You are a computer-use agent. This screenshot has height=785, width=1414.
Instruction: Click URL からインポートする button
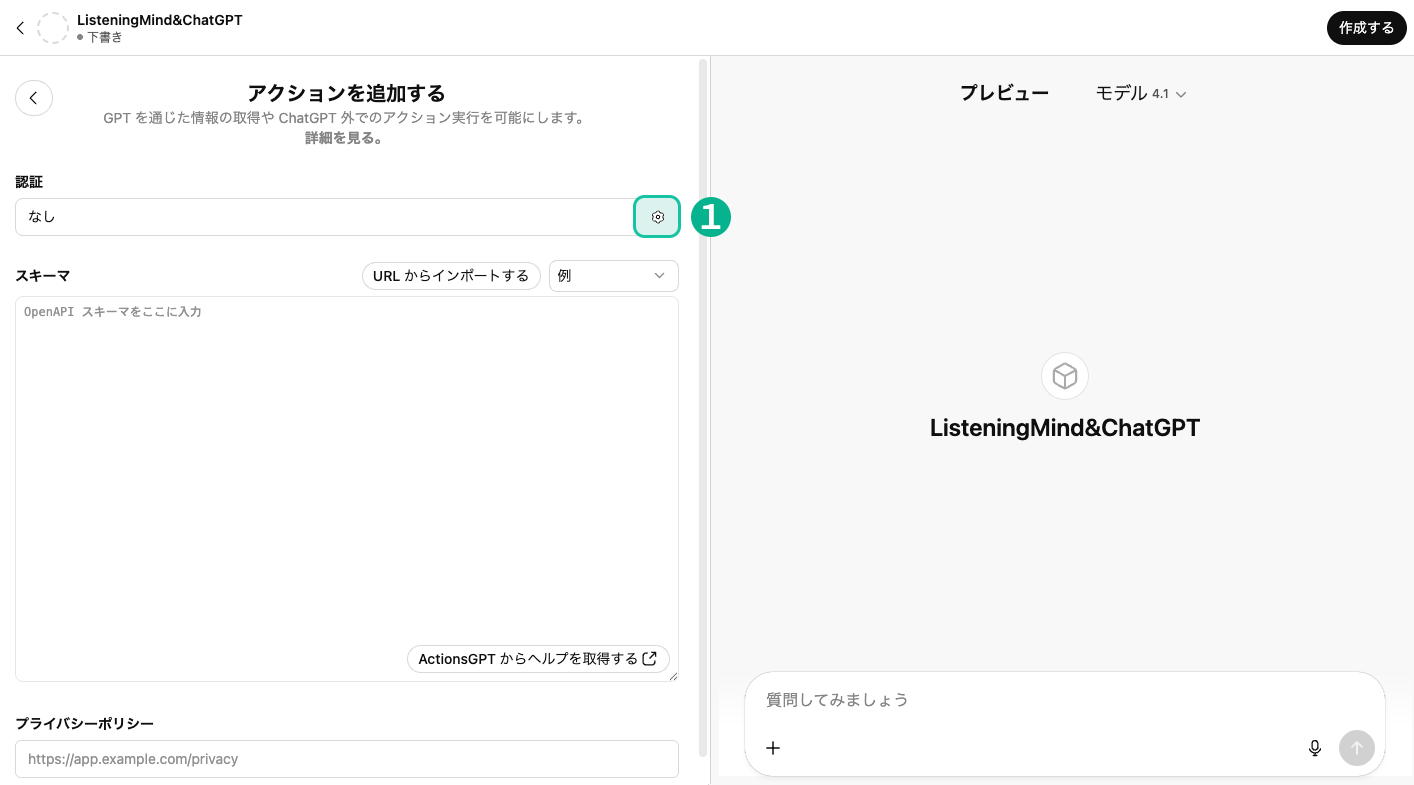coord(451,276)
